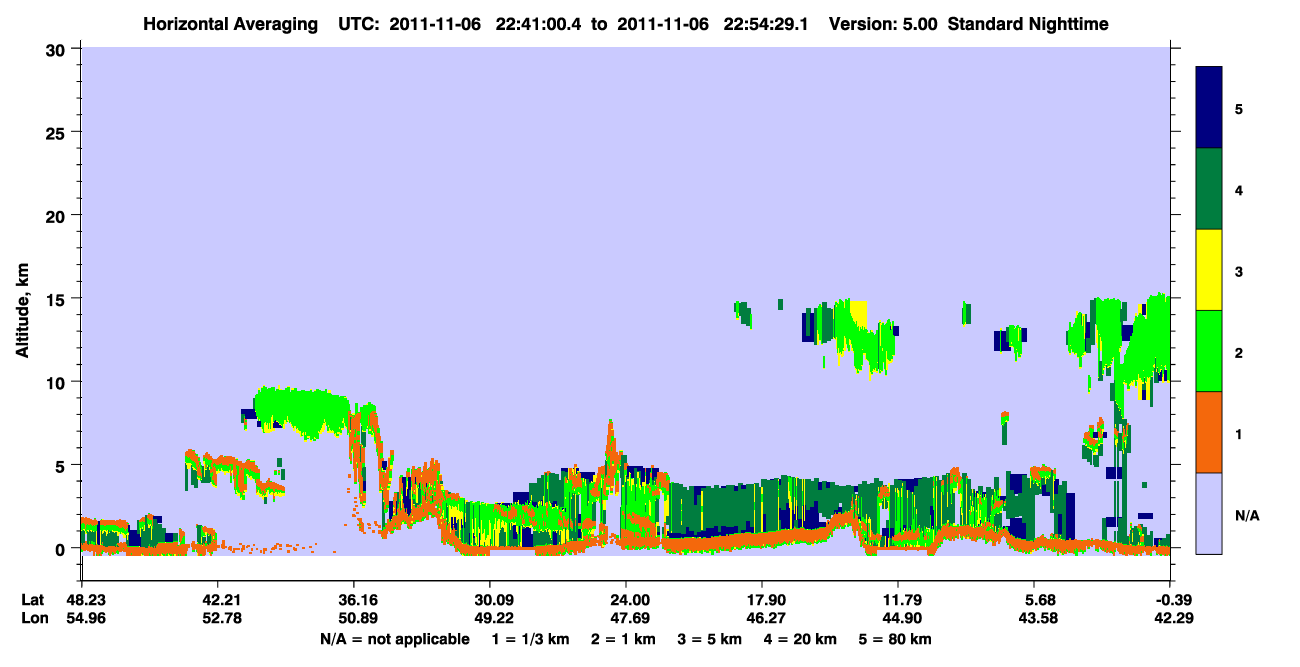Image resolution: width=1300 pixels, height=667 pixels.
Task: Click 'Version: 5.00' in the title
Action: (x=883, y=23)
